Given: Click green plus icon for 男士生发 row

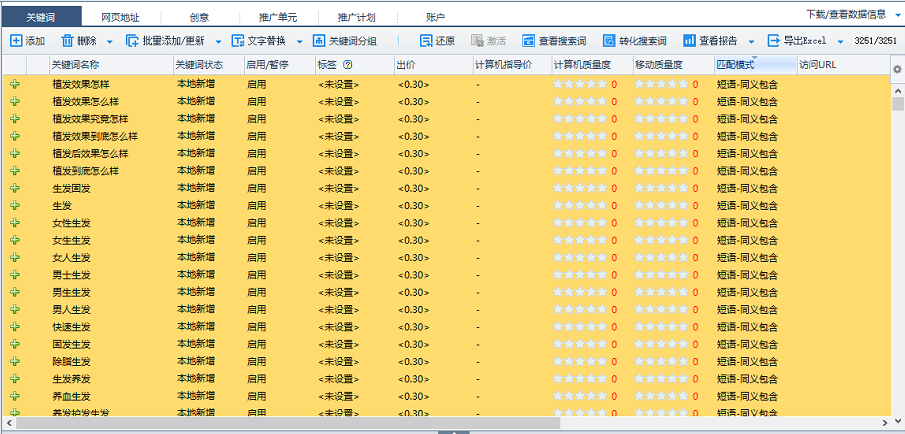Looking at the screenshot, I should (x=15, y=275).
